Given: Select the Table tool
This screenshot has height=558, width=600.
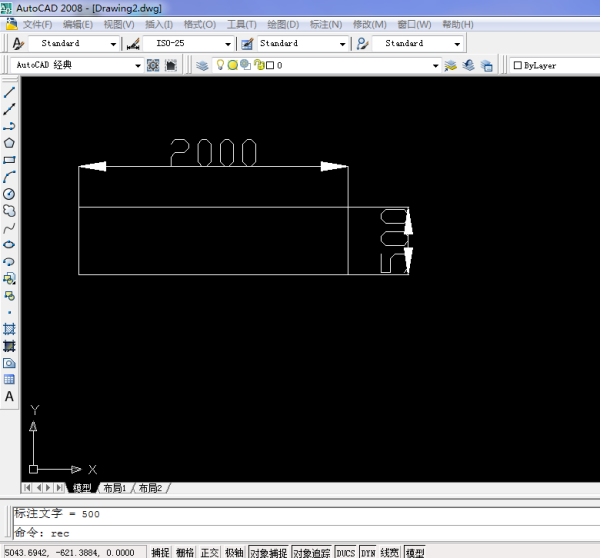Looking at the screenshot, I should click(9, 380).
